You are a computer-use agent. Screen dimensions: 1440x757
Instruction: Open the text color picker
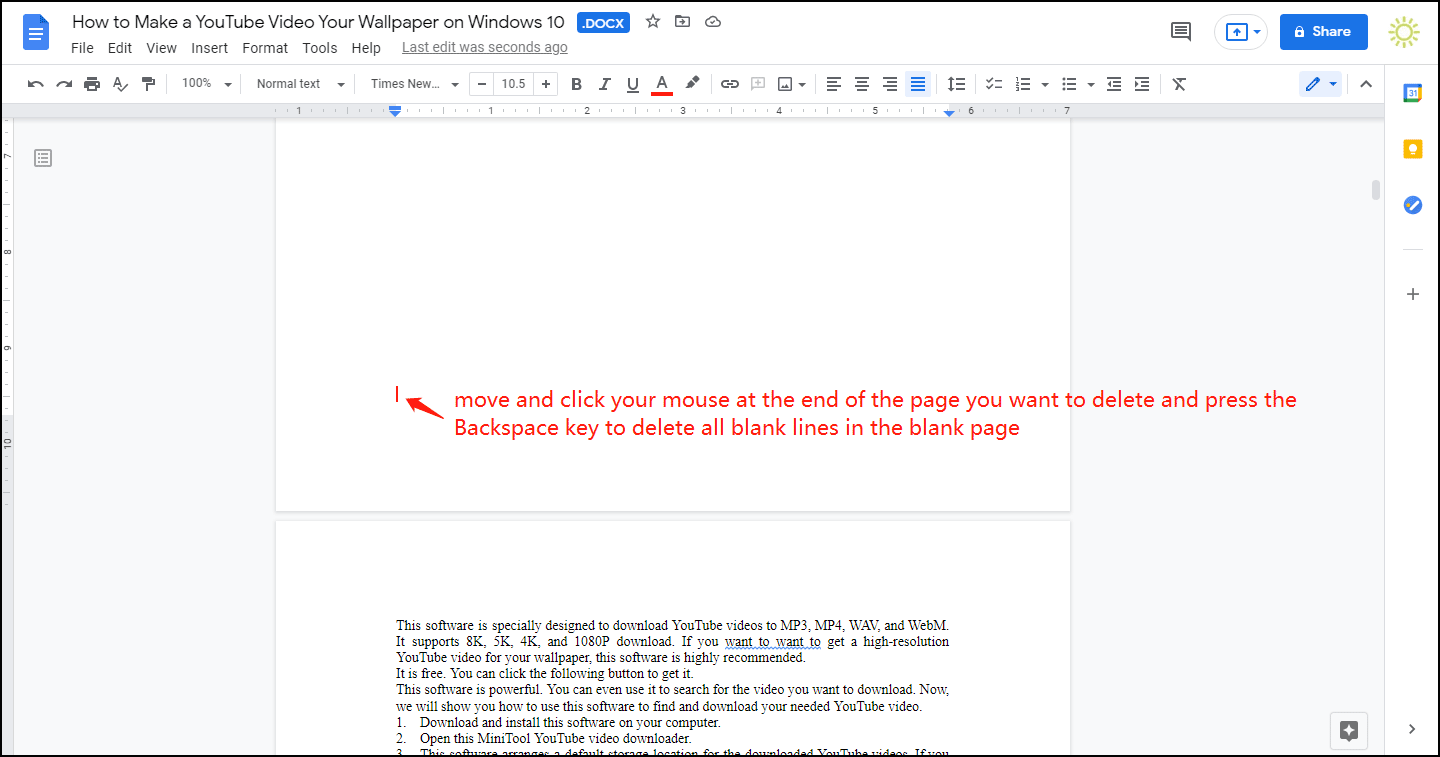(x=661, y=84)
